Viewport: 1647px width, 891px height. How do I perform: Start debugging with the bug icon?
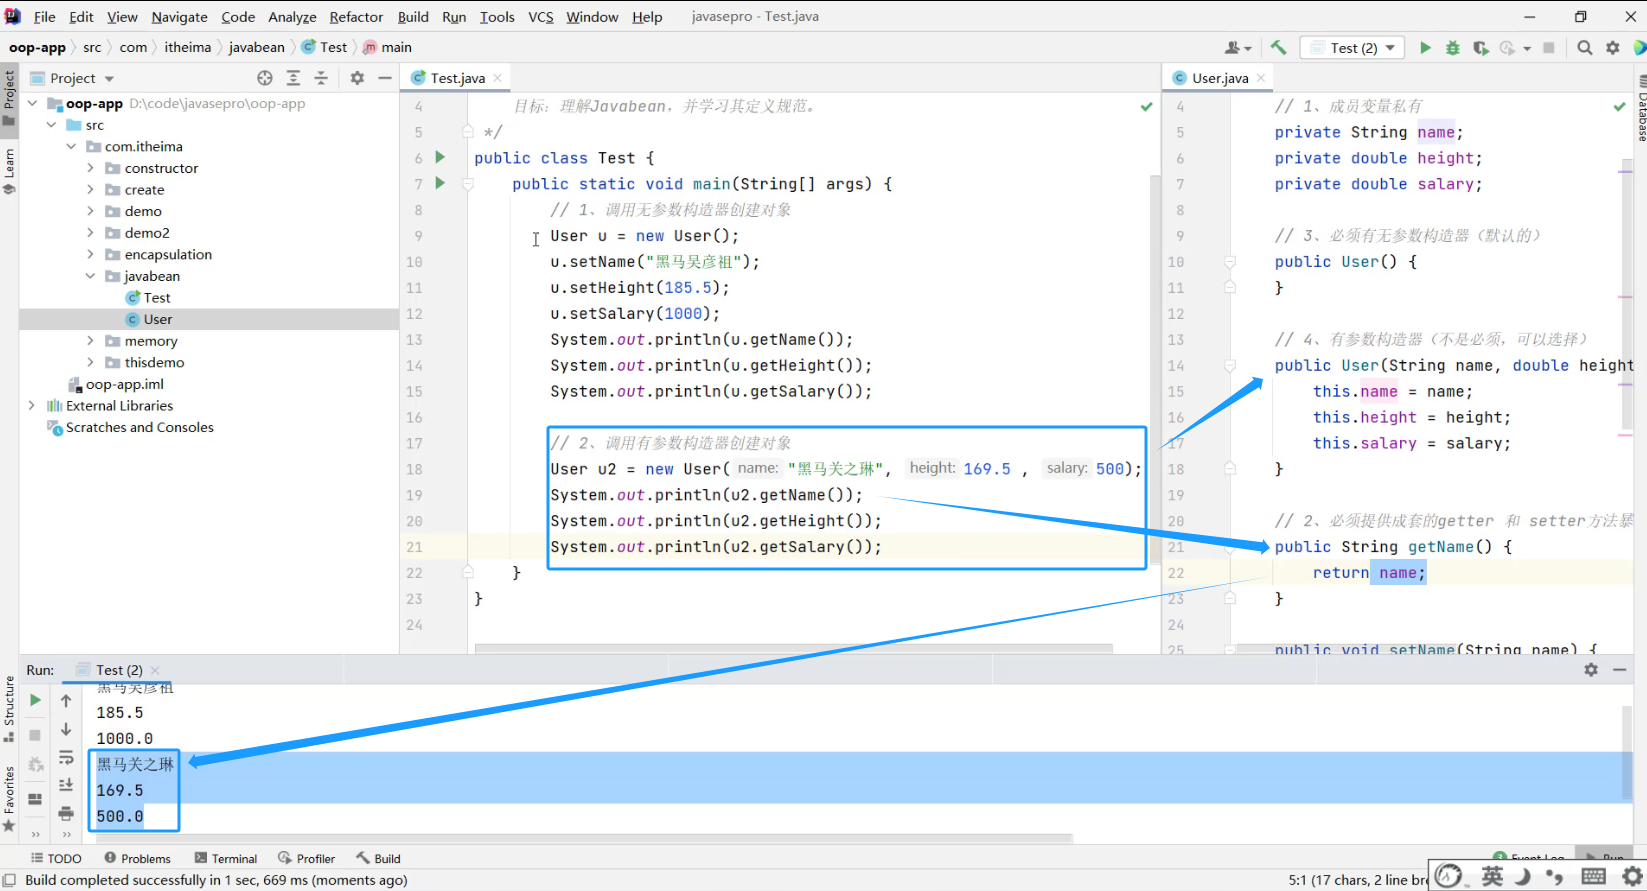tap(1453, 47)
